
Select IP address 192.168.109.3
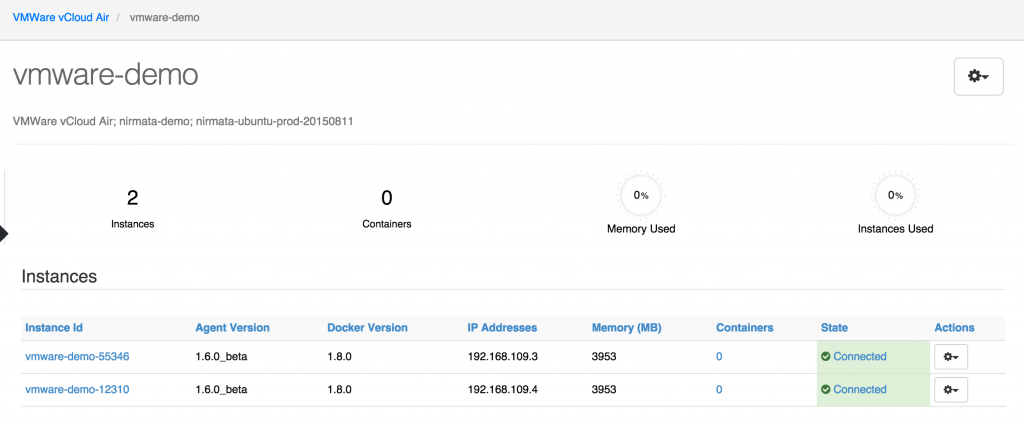coord(502,356)
